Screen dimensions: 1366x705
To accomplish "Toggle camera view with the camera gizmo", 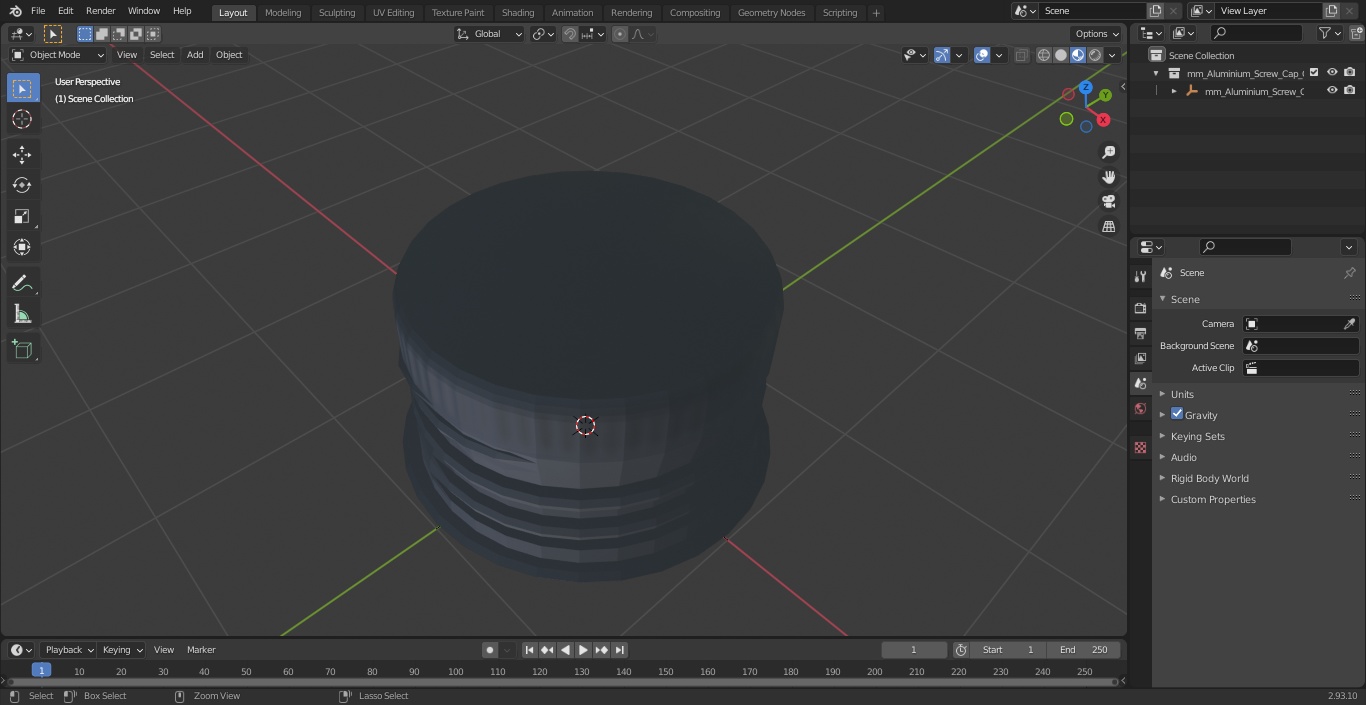I will 1108,201.
